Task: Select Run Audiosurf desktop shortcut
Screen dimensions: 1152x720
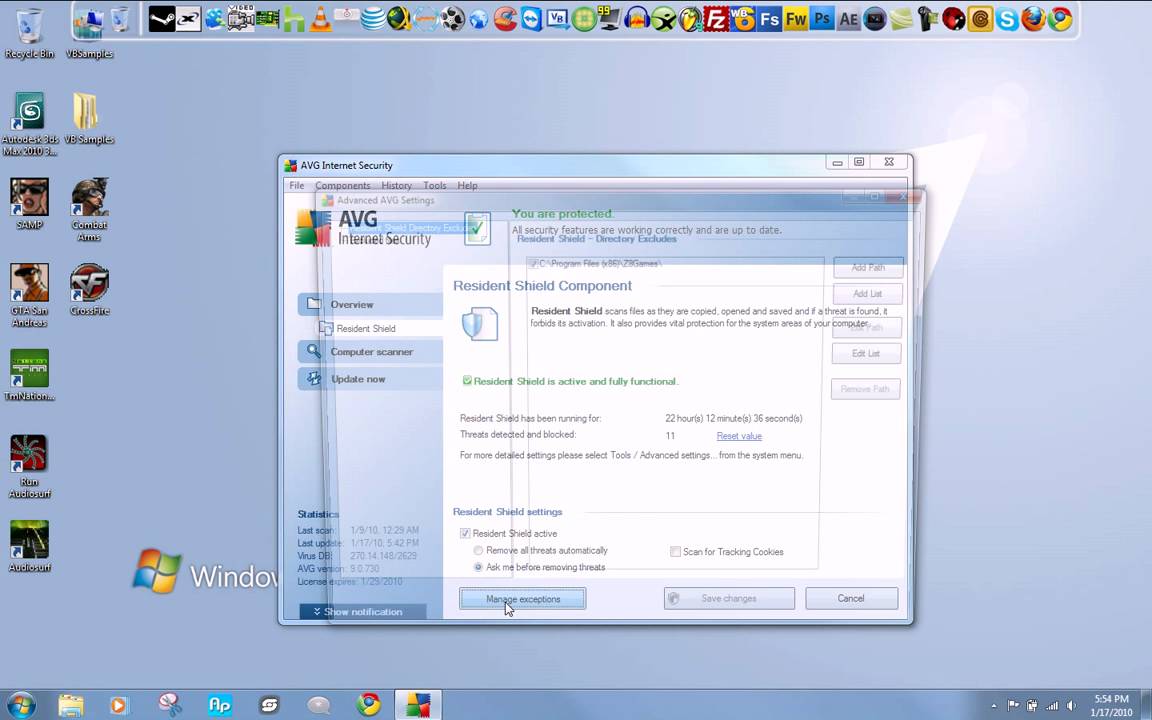Action: [x=29, y=467]
